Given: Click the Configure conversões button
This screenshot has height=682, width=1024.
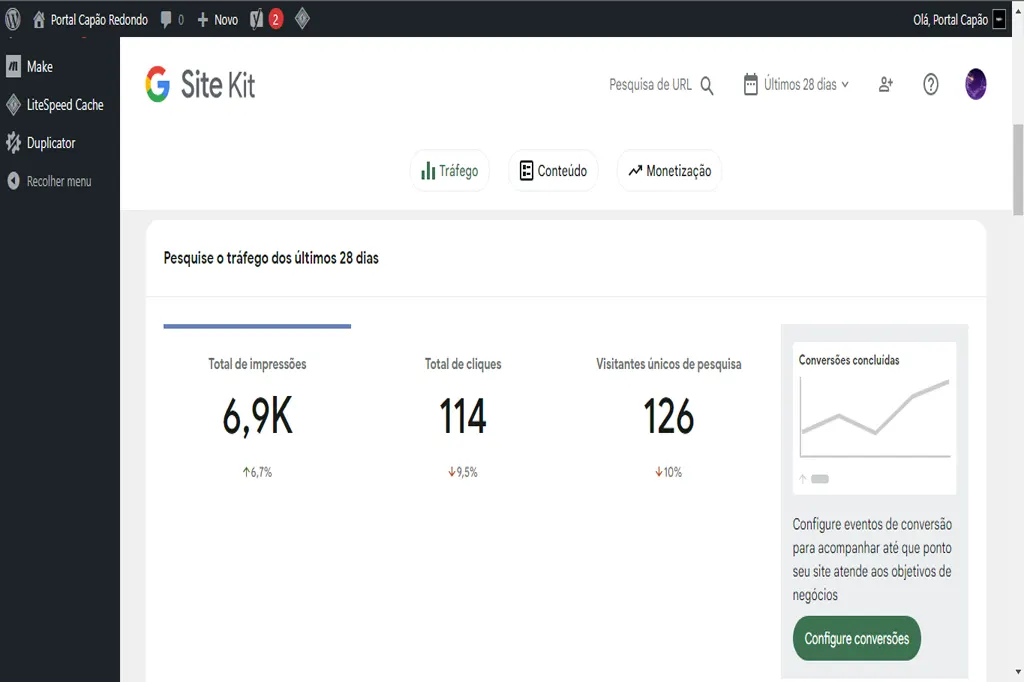Looking at the screenshot, I should 856,638.
